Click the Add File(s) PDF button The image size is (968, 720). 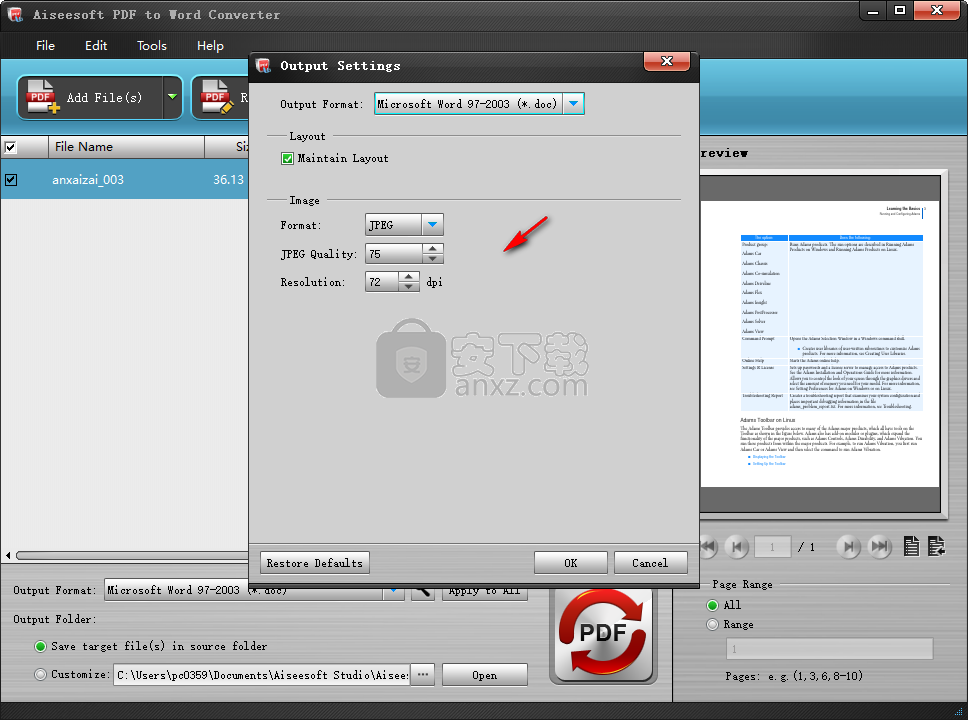pos(90,98)
